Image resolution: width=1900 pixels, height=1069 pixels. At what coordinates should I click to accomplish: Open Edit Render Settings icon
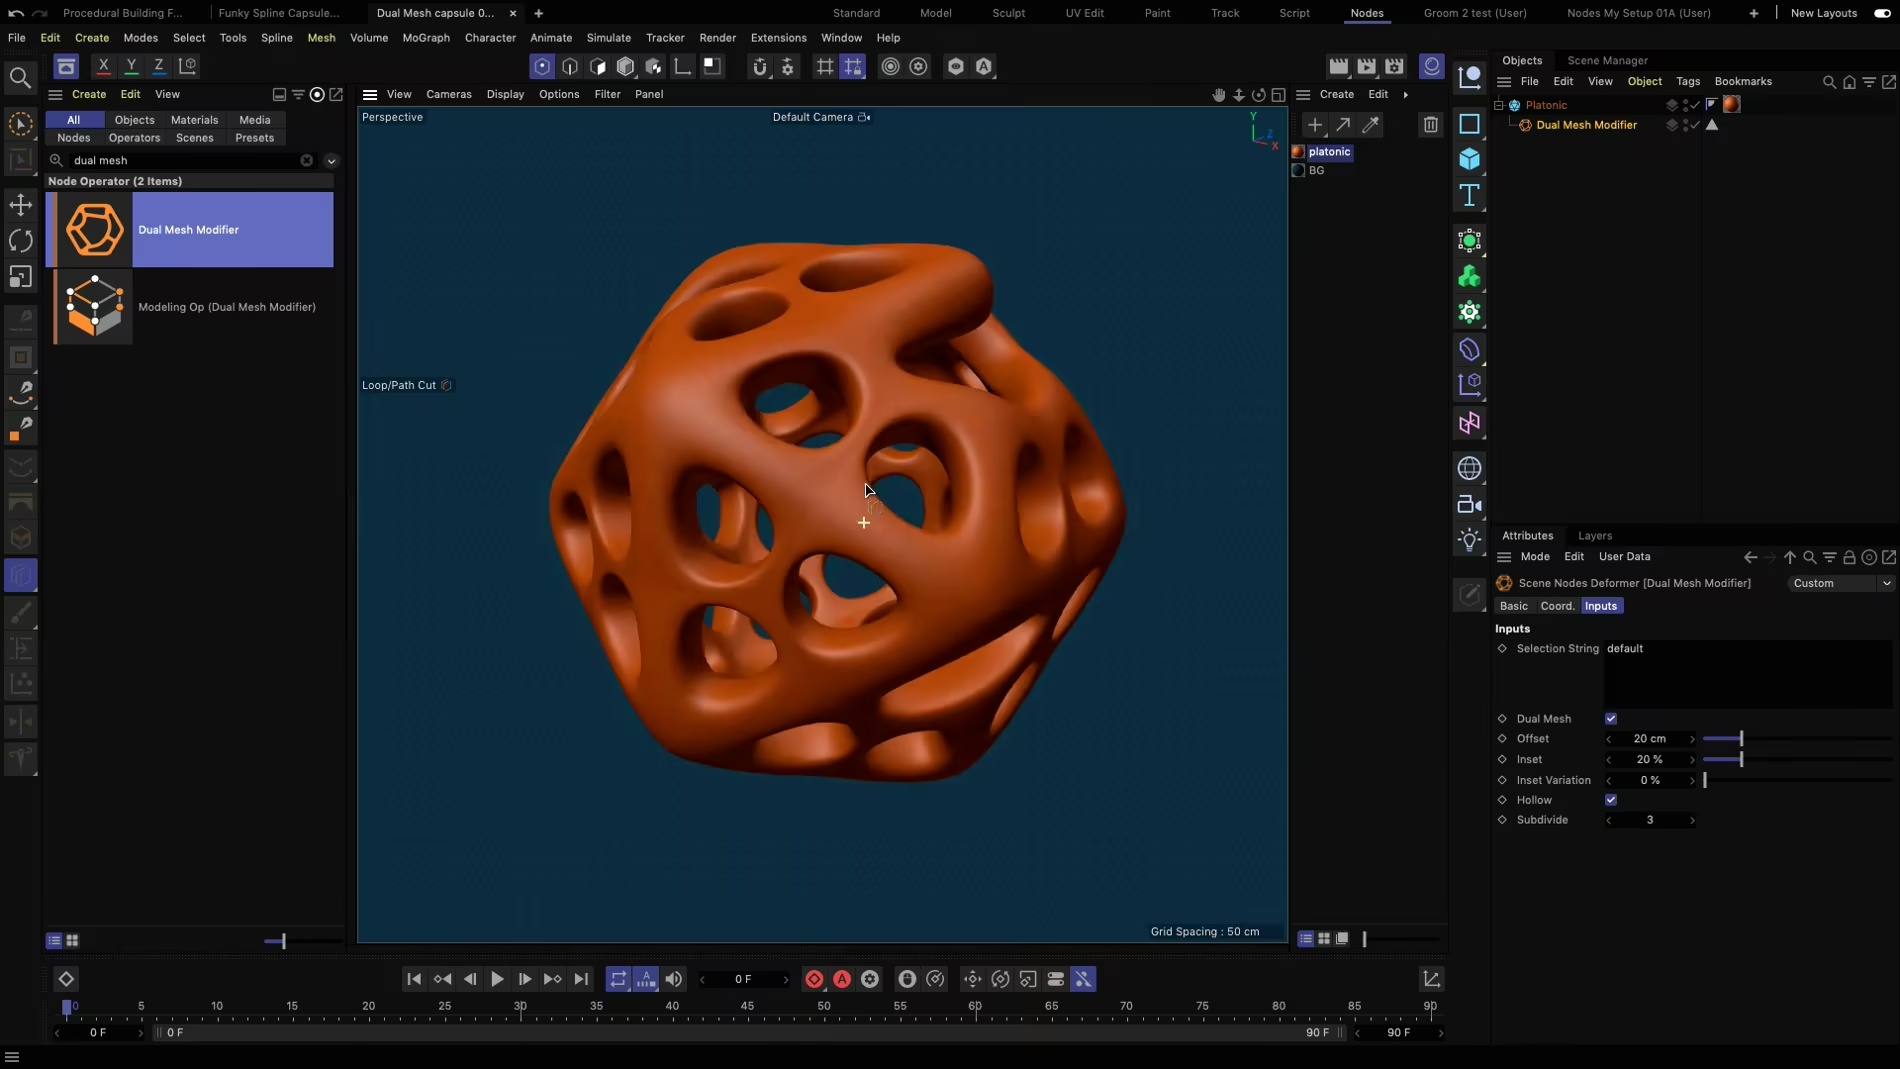(1394, 66)
